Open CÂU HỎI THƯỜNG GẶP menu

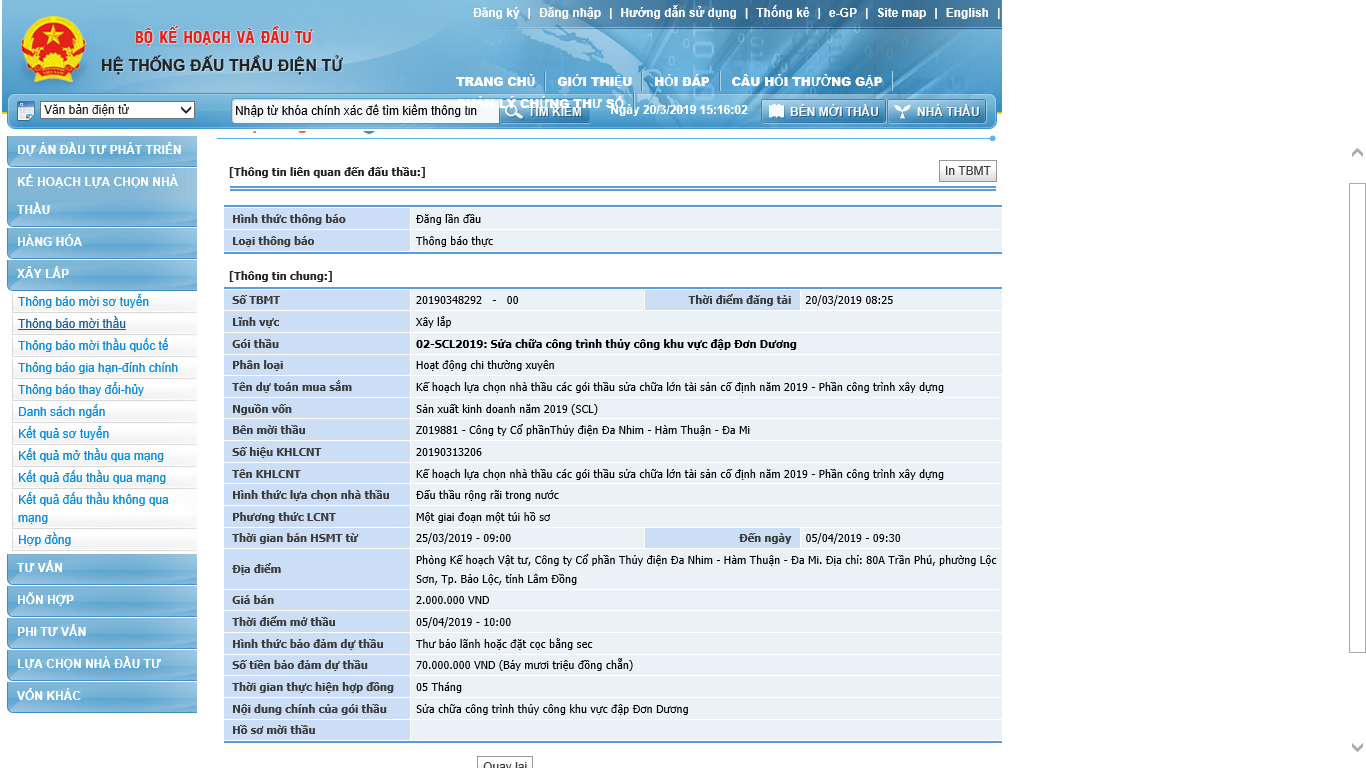pos(807,81)
